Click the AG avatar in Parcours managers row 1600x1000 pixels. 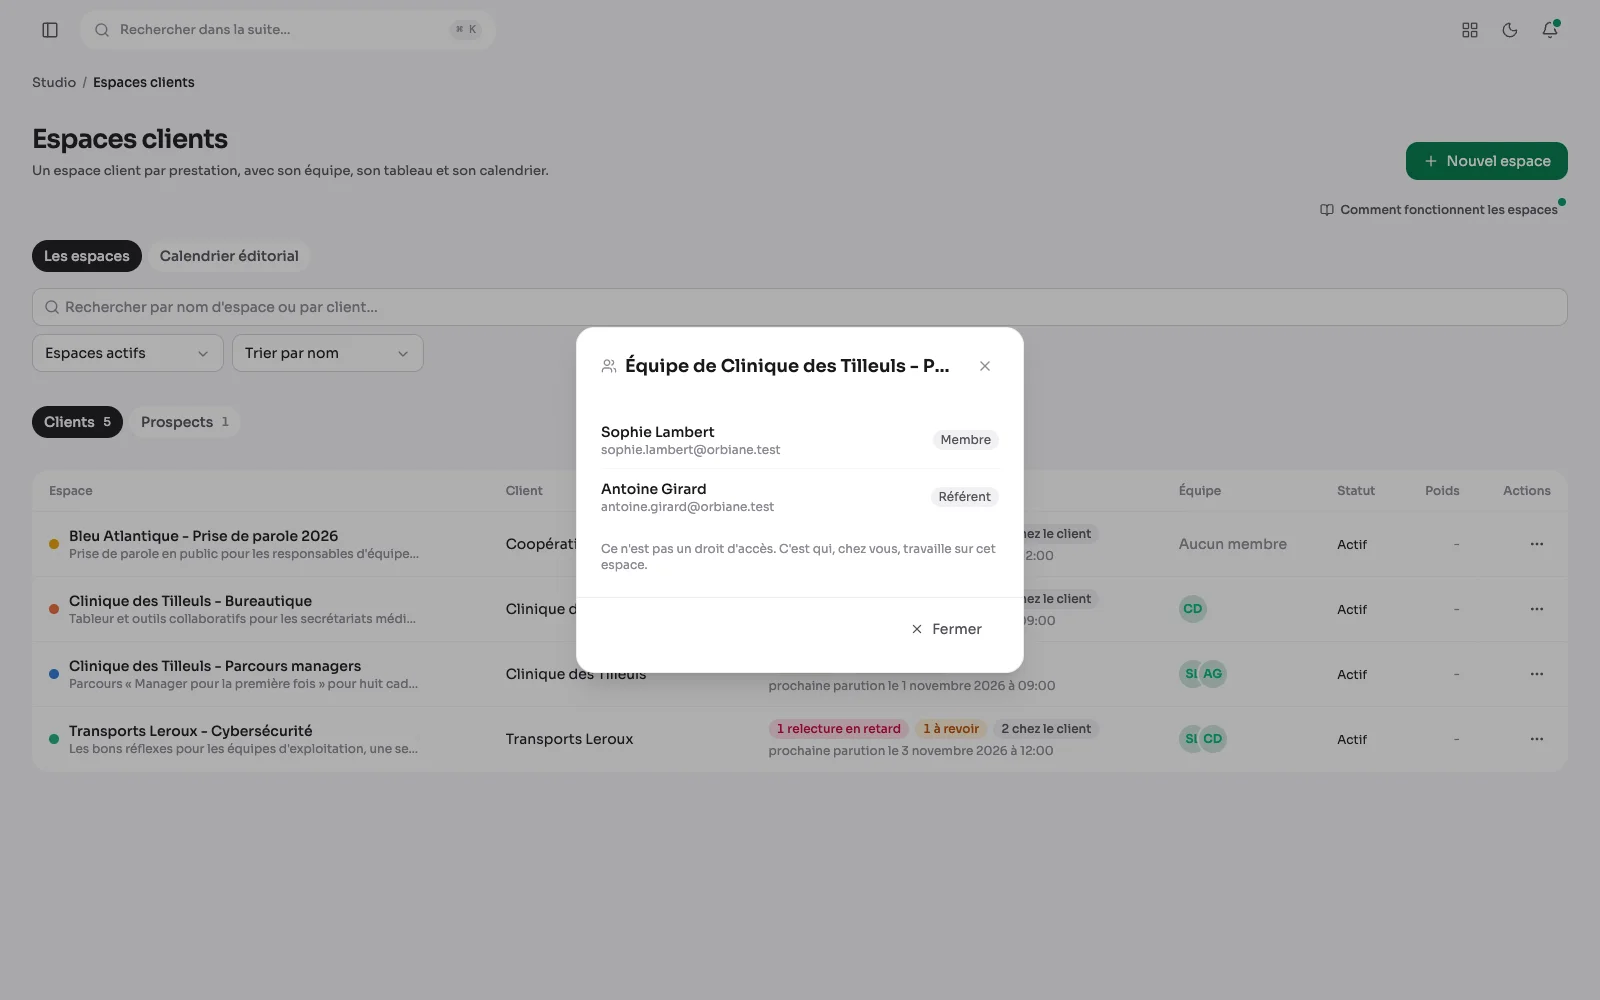coord(1213,674)
